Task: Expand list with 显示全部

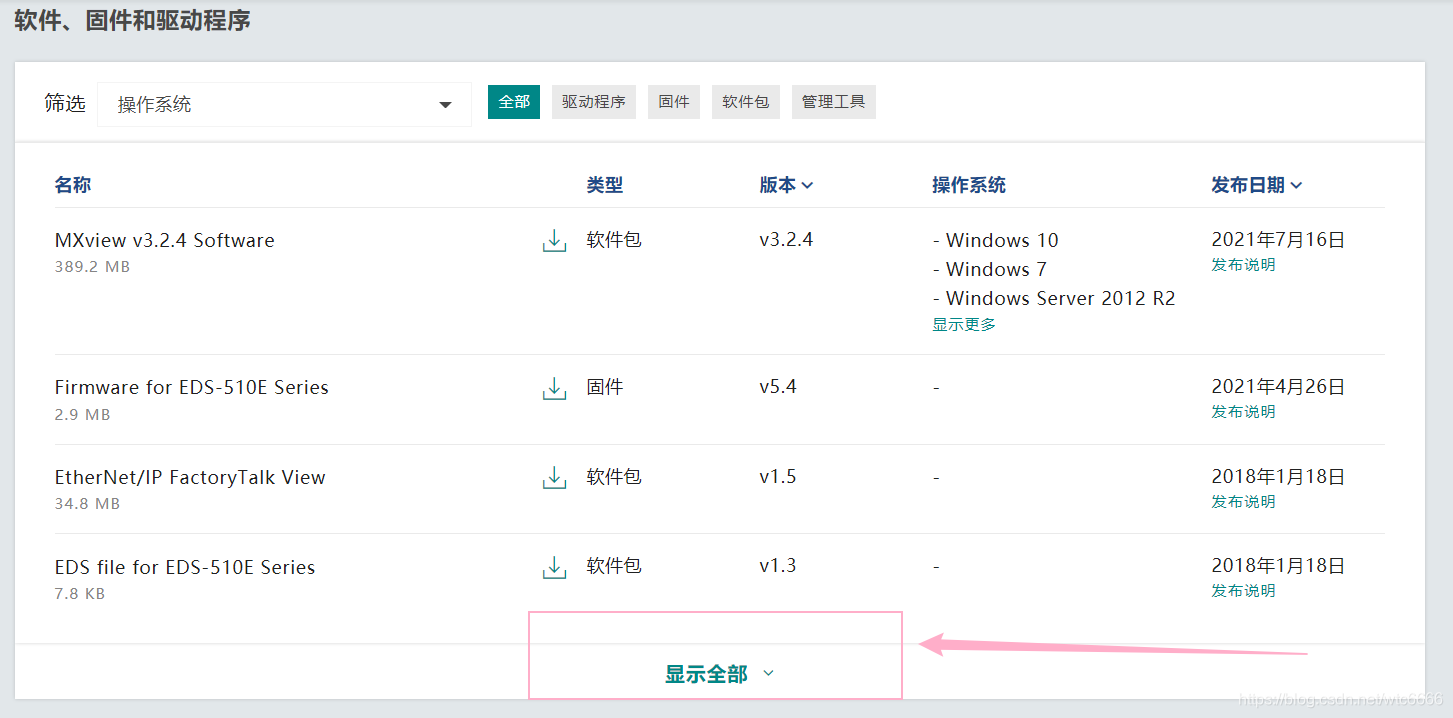Action: click(719, 674)
